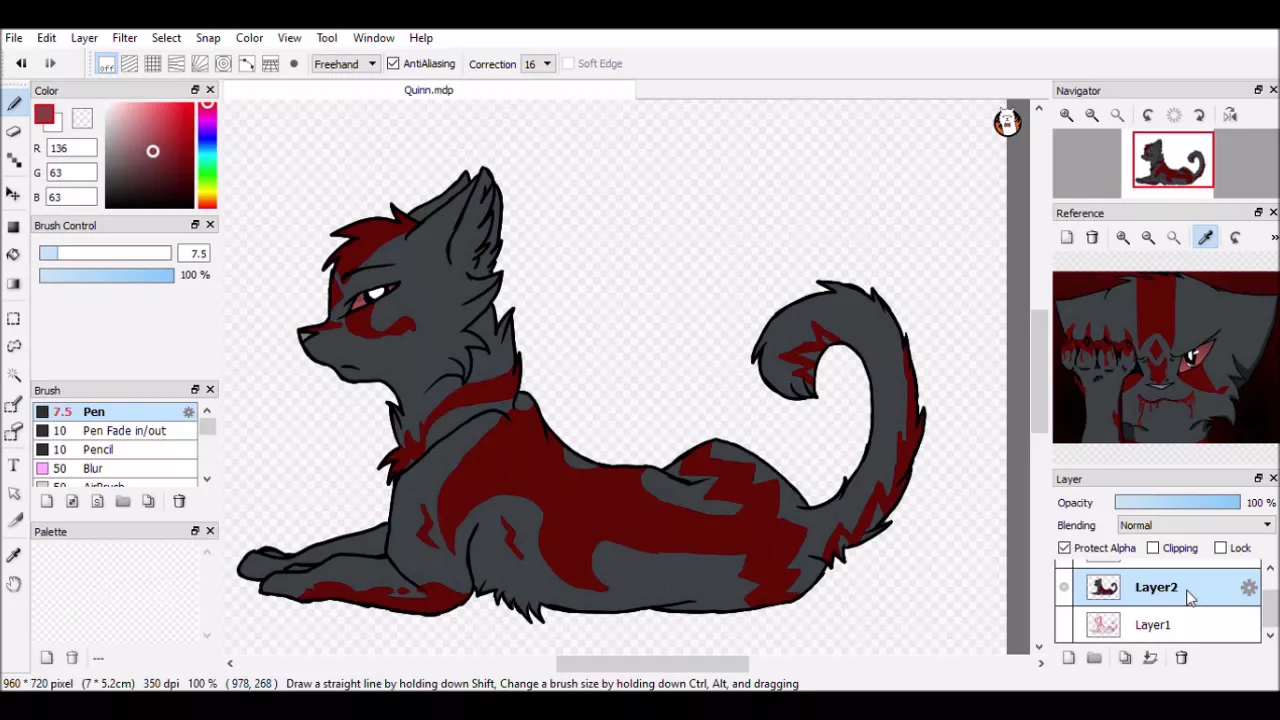Screen dimensions: 1280x720
Task: Select the Pencil brush
Action: (115, 450)
